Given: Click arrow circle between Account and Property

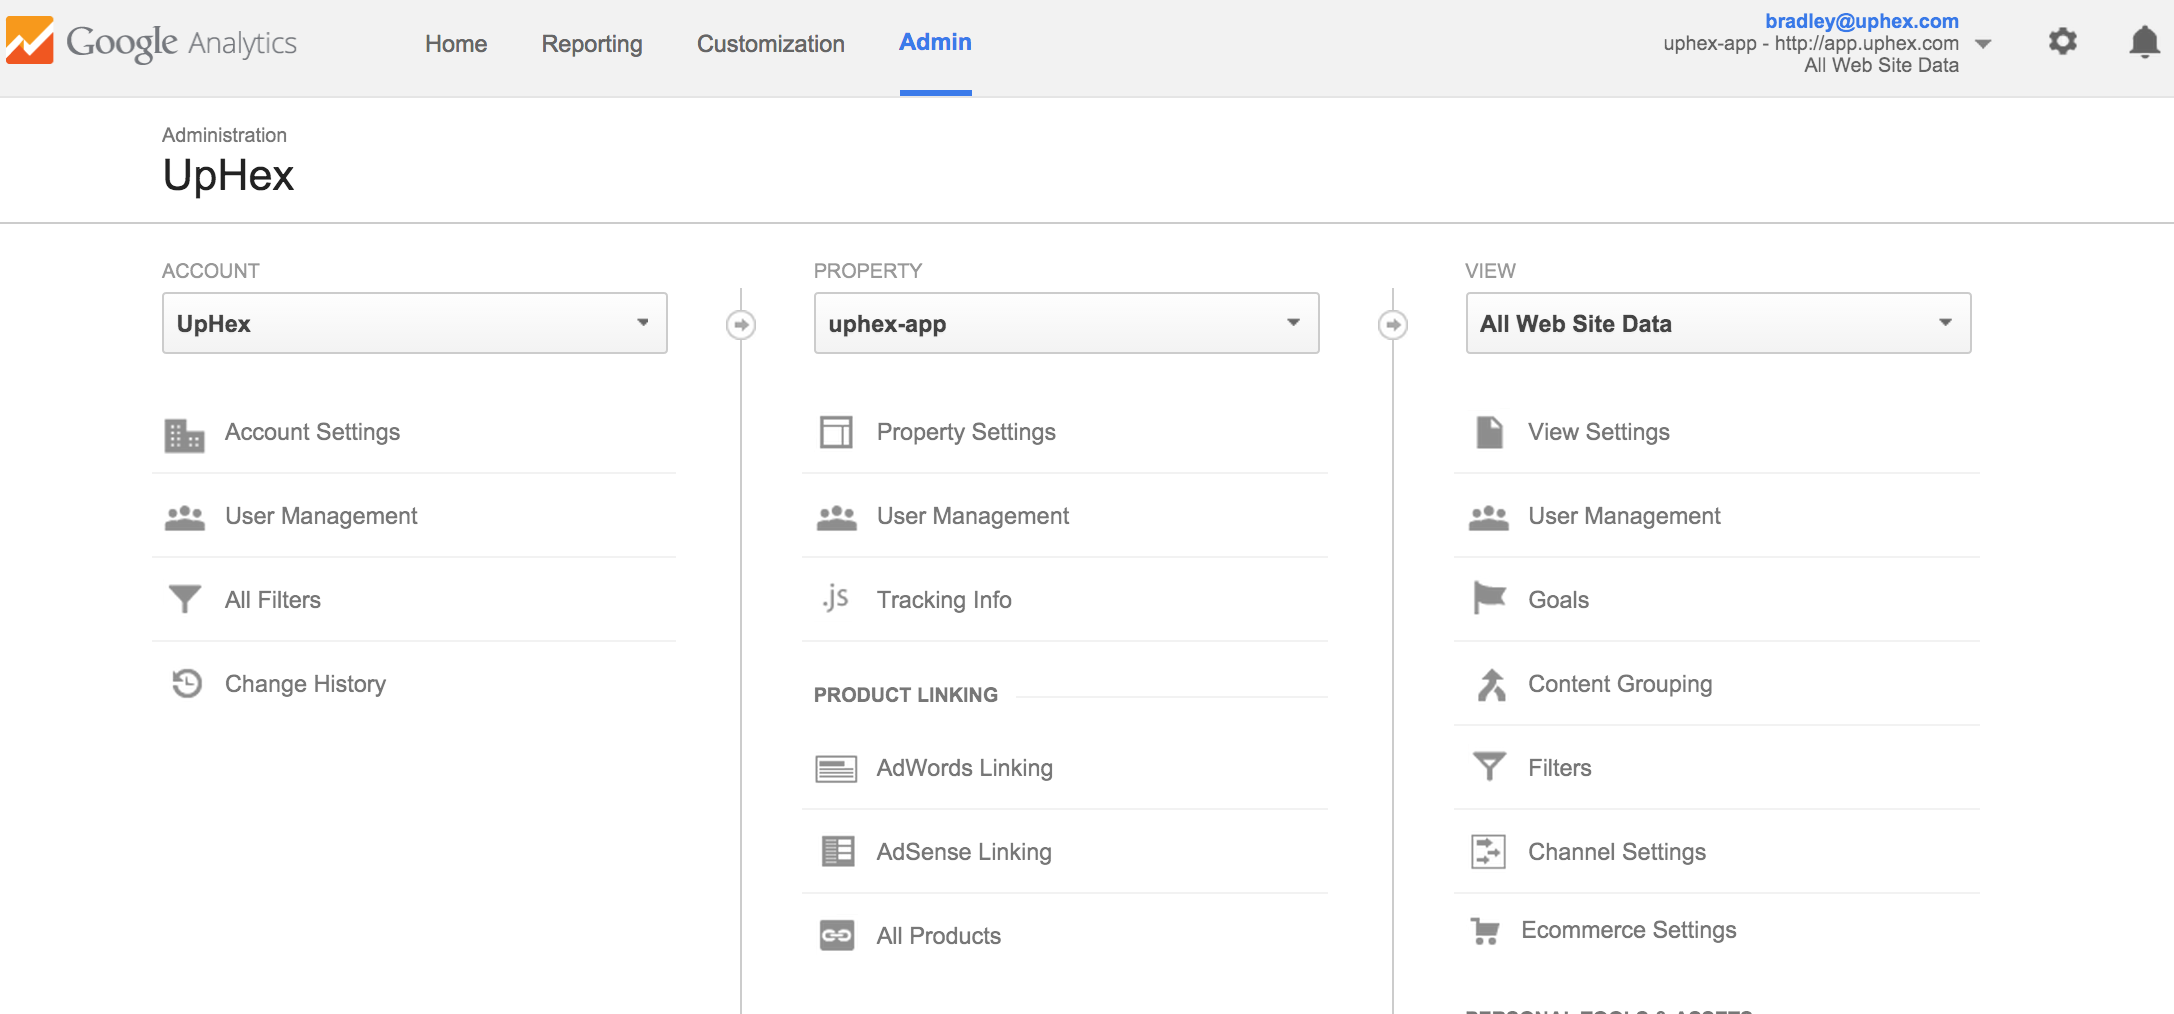Looking at the screenshot, I should tap(741, 325).
